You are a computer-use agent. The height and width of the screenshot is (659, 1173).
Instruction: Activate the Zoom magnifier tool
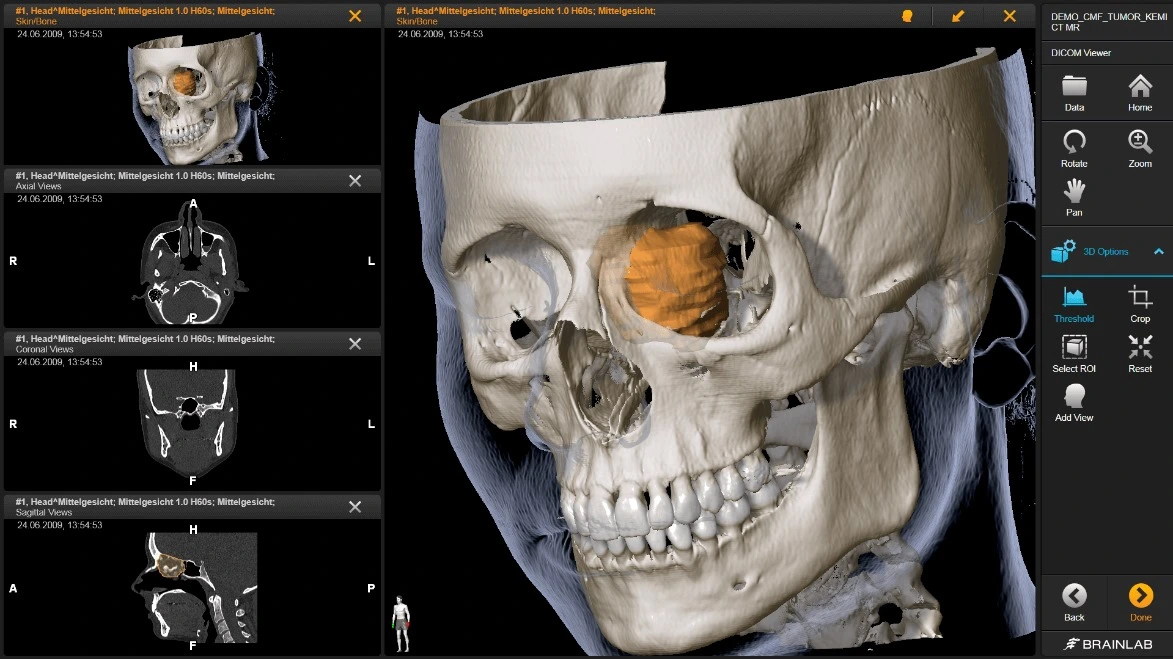pos(1140,144)
